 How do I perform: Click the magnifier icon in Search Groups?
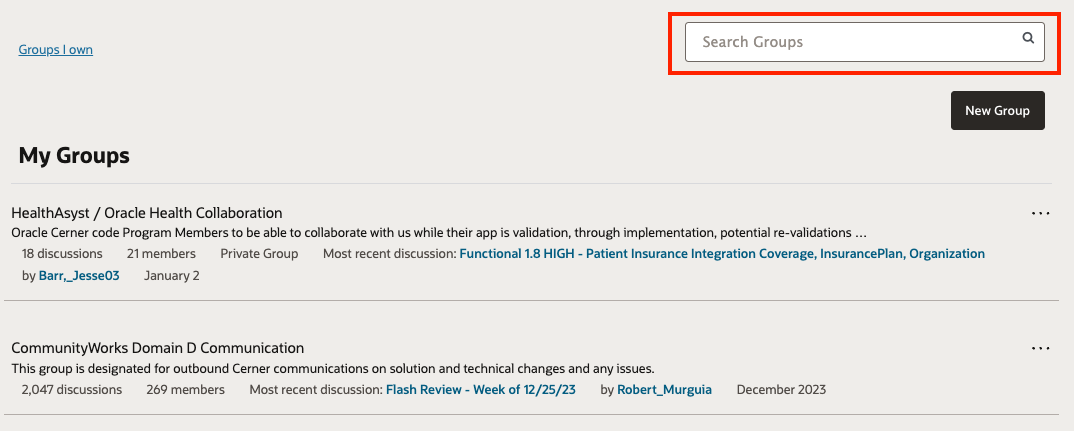(x=1028, y=38)
